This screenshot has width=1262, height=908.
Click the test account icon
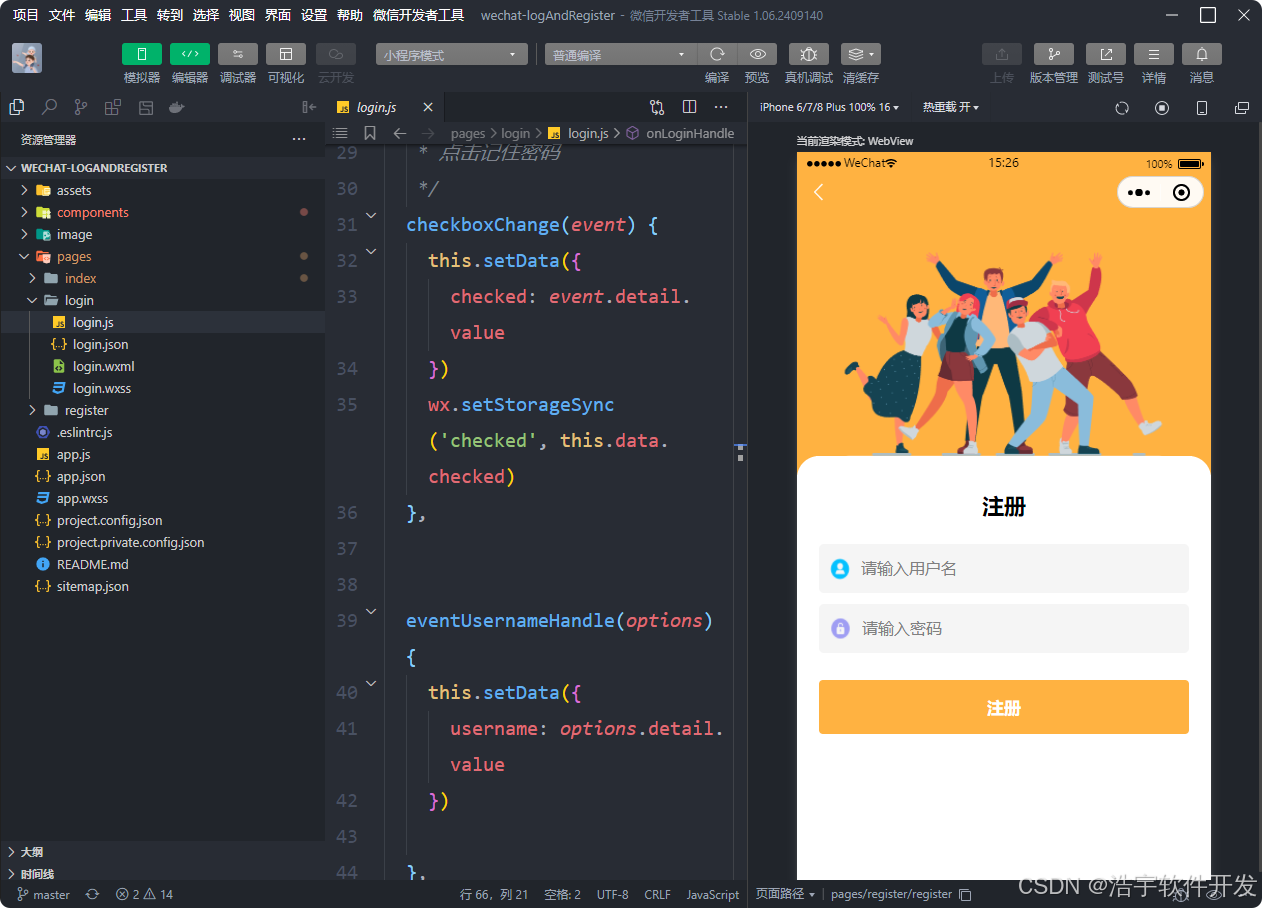pyautogui.click(x=1105, y=54)
